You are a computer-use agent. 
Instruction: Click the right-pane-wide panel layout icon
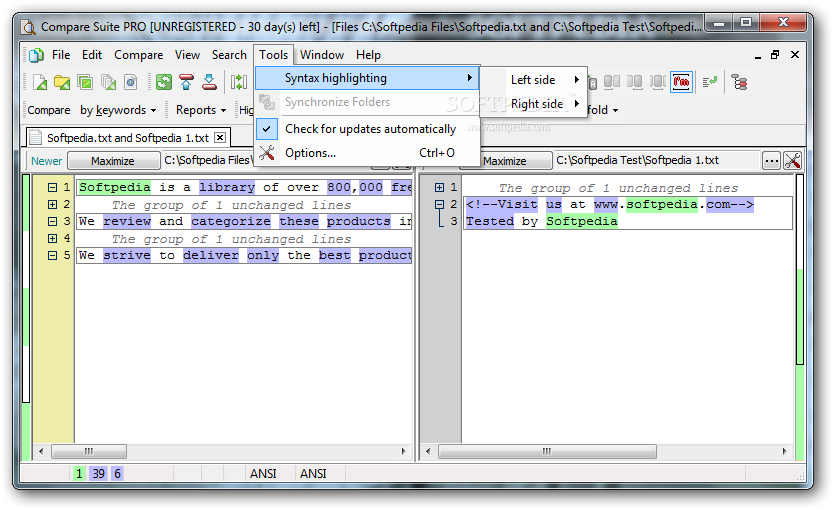click(635, 82)
